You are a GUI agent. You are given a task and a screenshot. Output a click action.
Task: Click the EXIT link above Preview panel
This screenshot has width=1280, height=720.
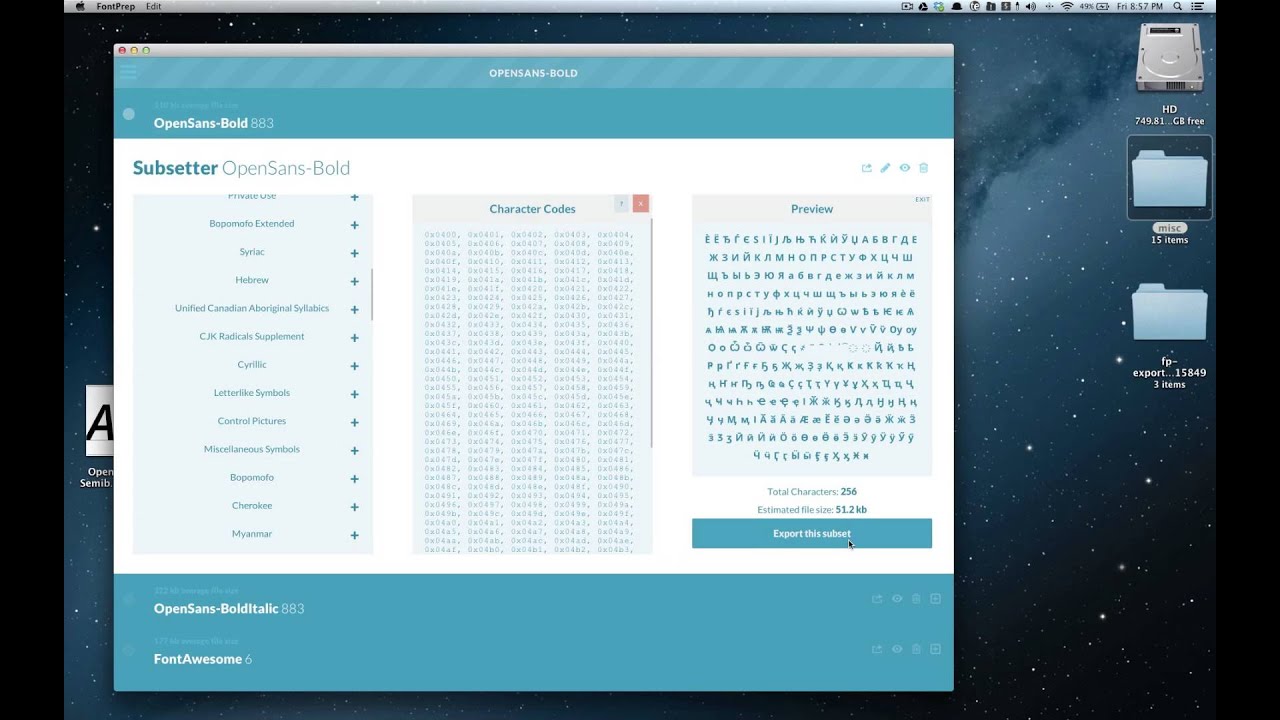click(x=922, y=199)
